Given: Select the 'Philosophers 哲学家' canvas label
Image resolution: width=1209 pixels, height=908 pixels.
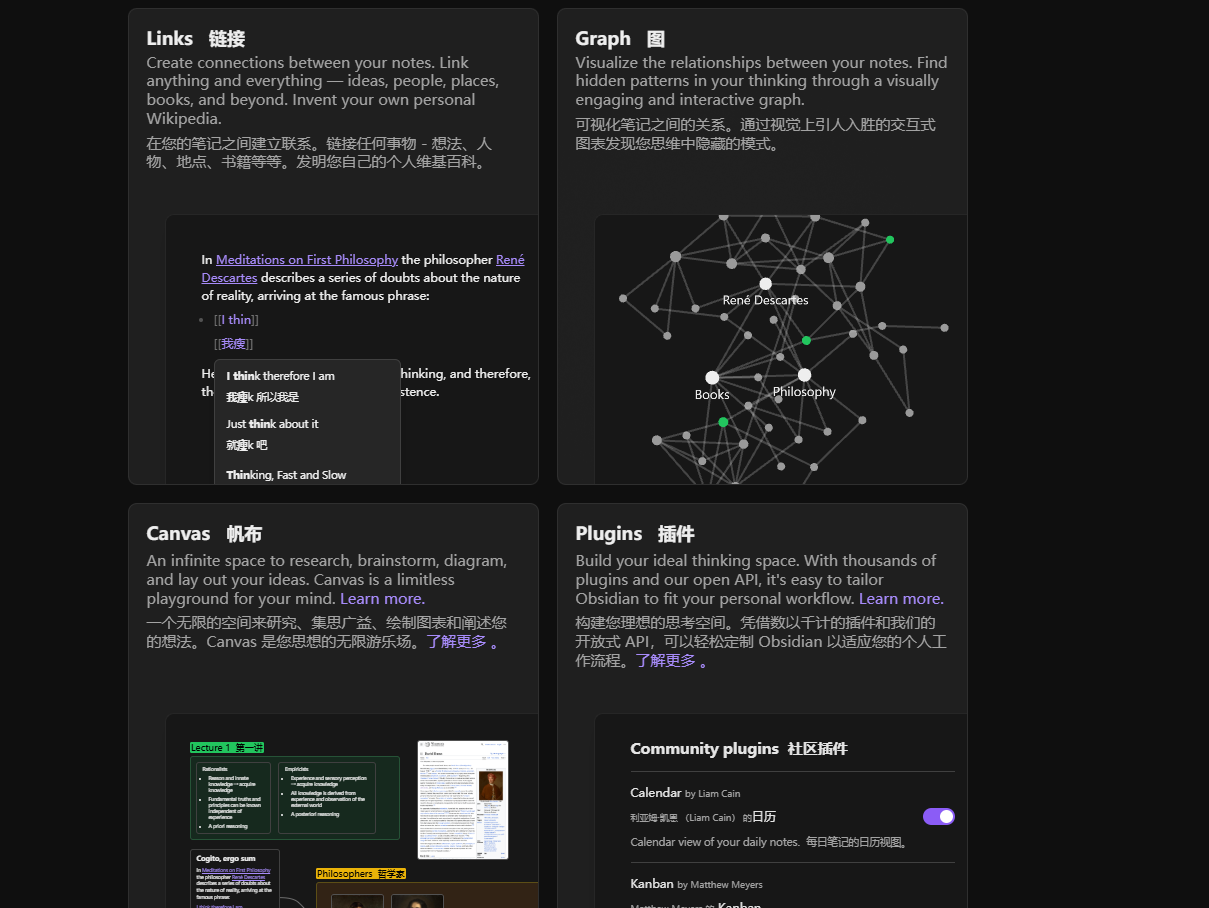Looking at the screenshot, I should point(361,874).
